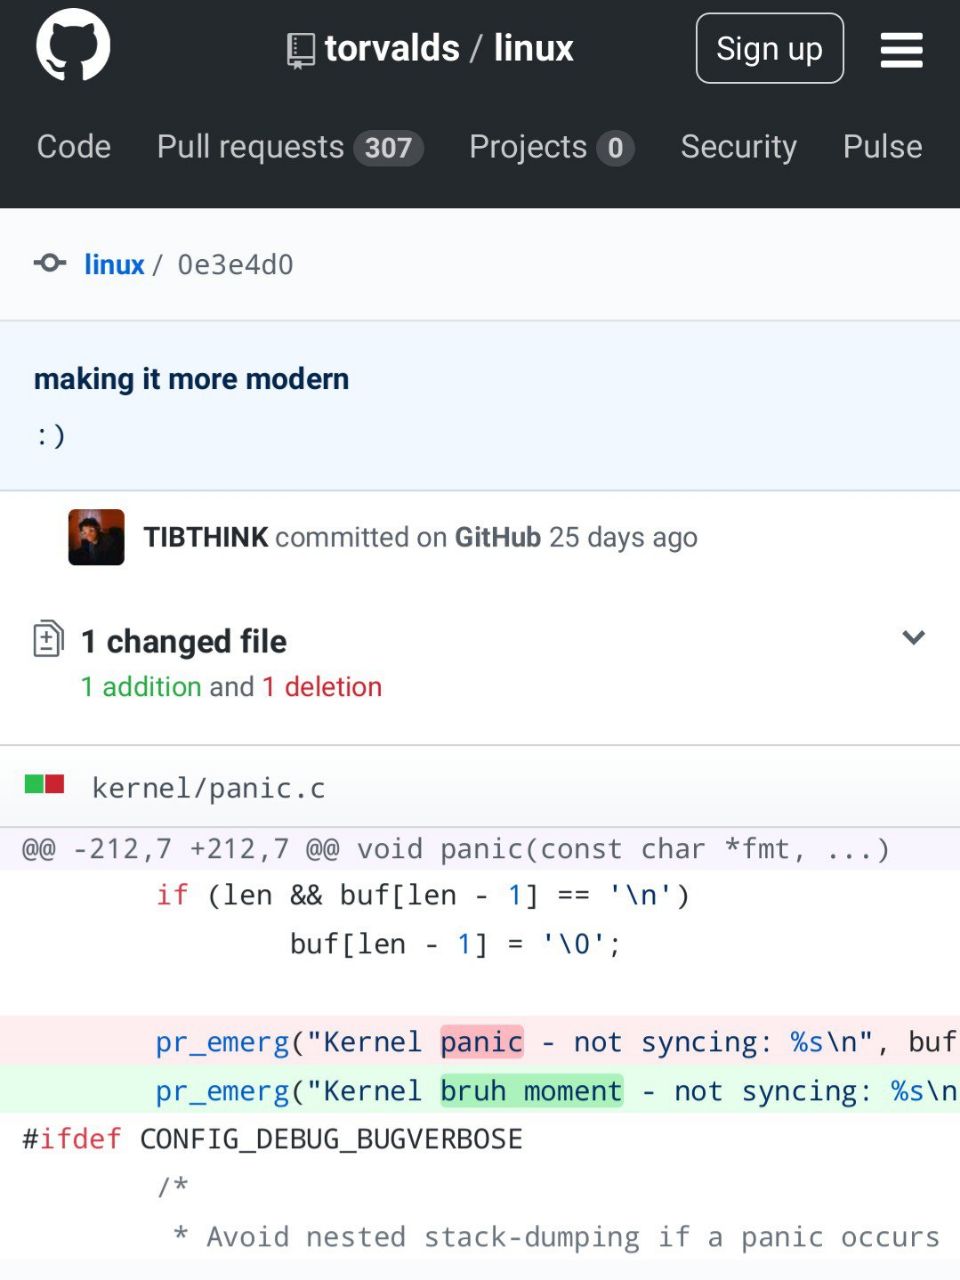Click the Sign up button
Screen dimensions: 960x1280
point(770,48)
